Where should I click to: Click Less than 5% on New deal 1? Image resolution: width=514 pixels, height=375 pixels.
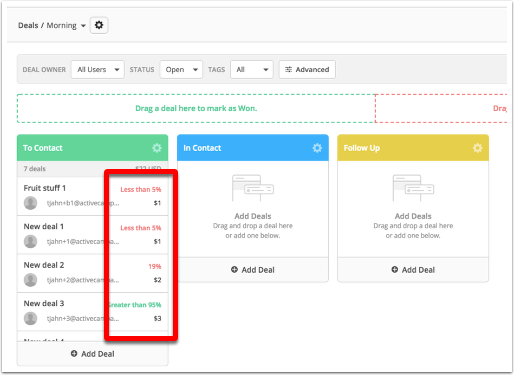141,228
